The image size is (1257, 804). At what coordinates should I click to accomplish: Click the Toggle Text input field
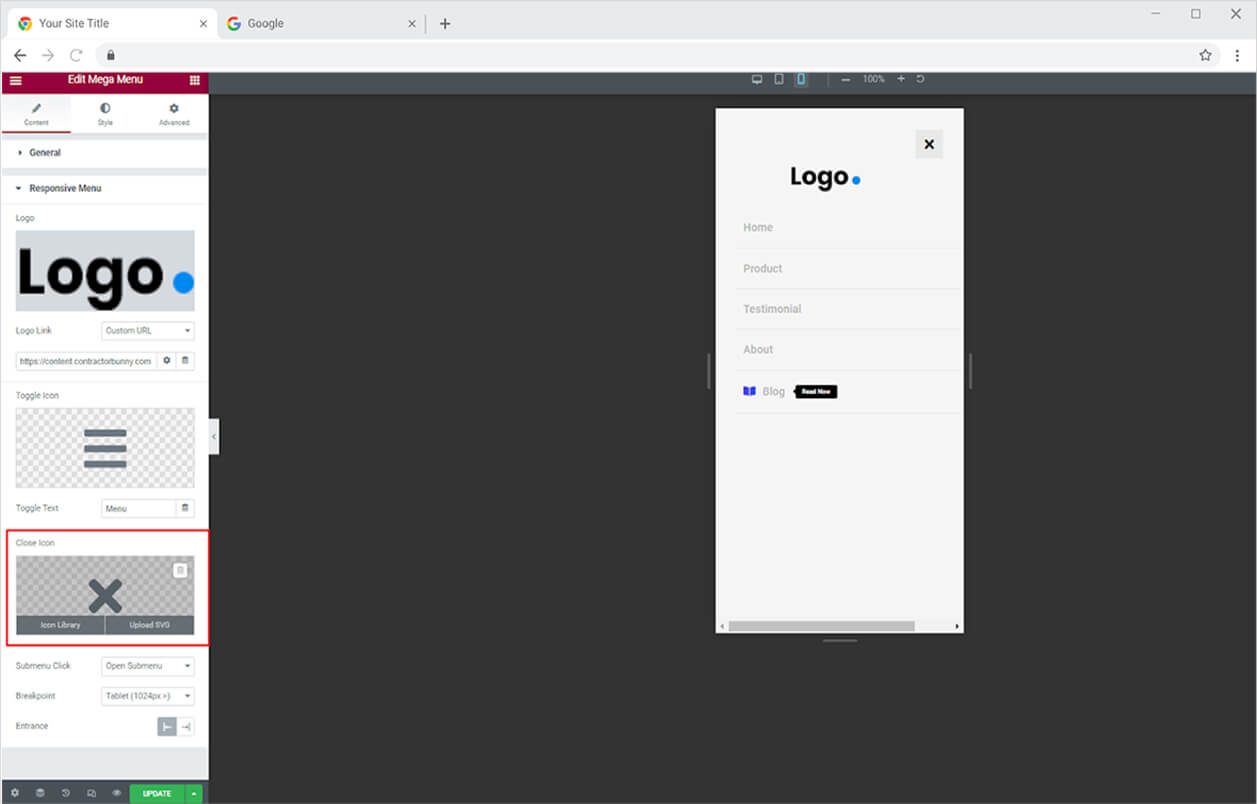click(139, 508)
